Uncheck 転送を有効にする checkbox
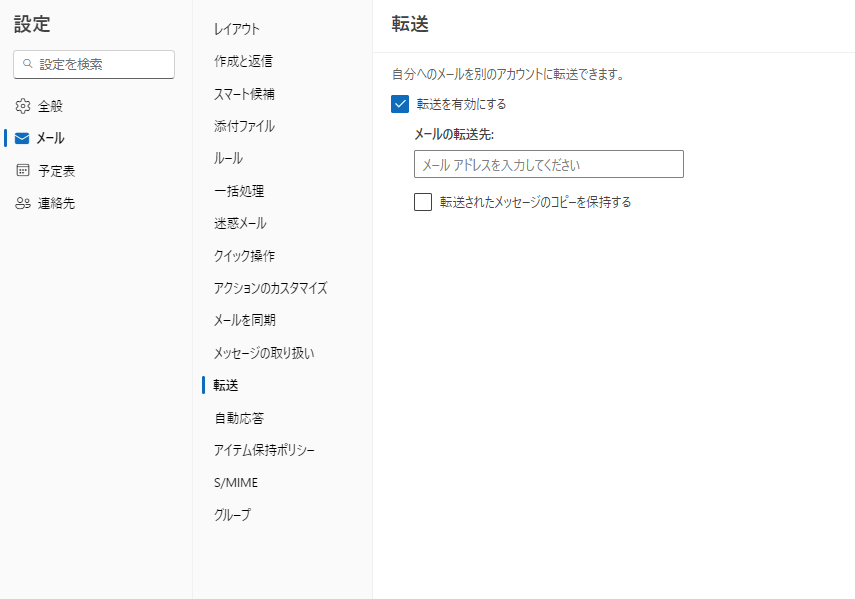The image size is (855, 599). [x=400, y=104]
